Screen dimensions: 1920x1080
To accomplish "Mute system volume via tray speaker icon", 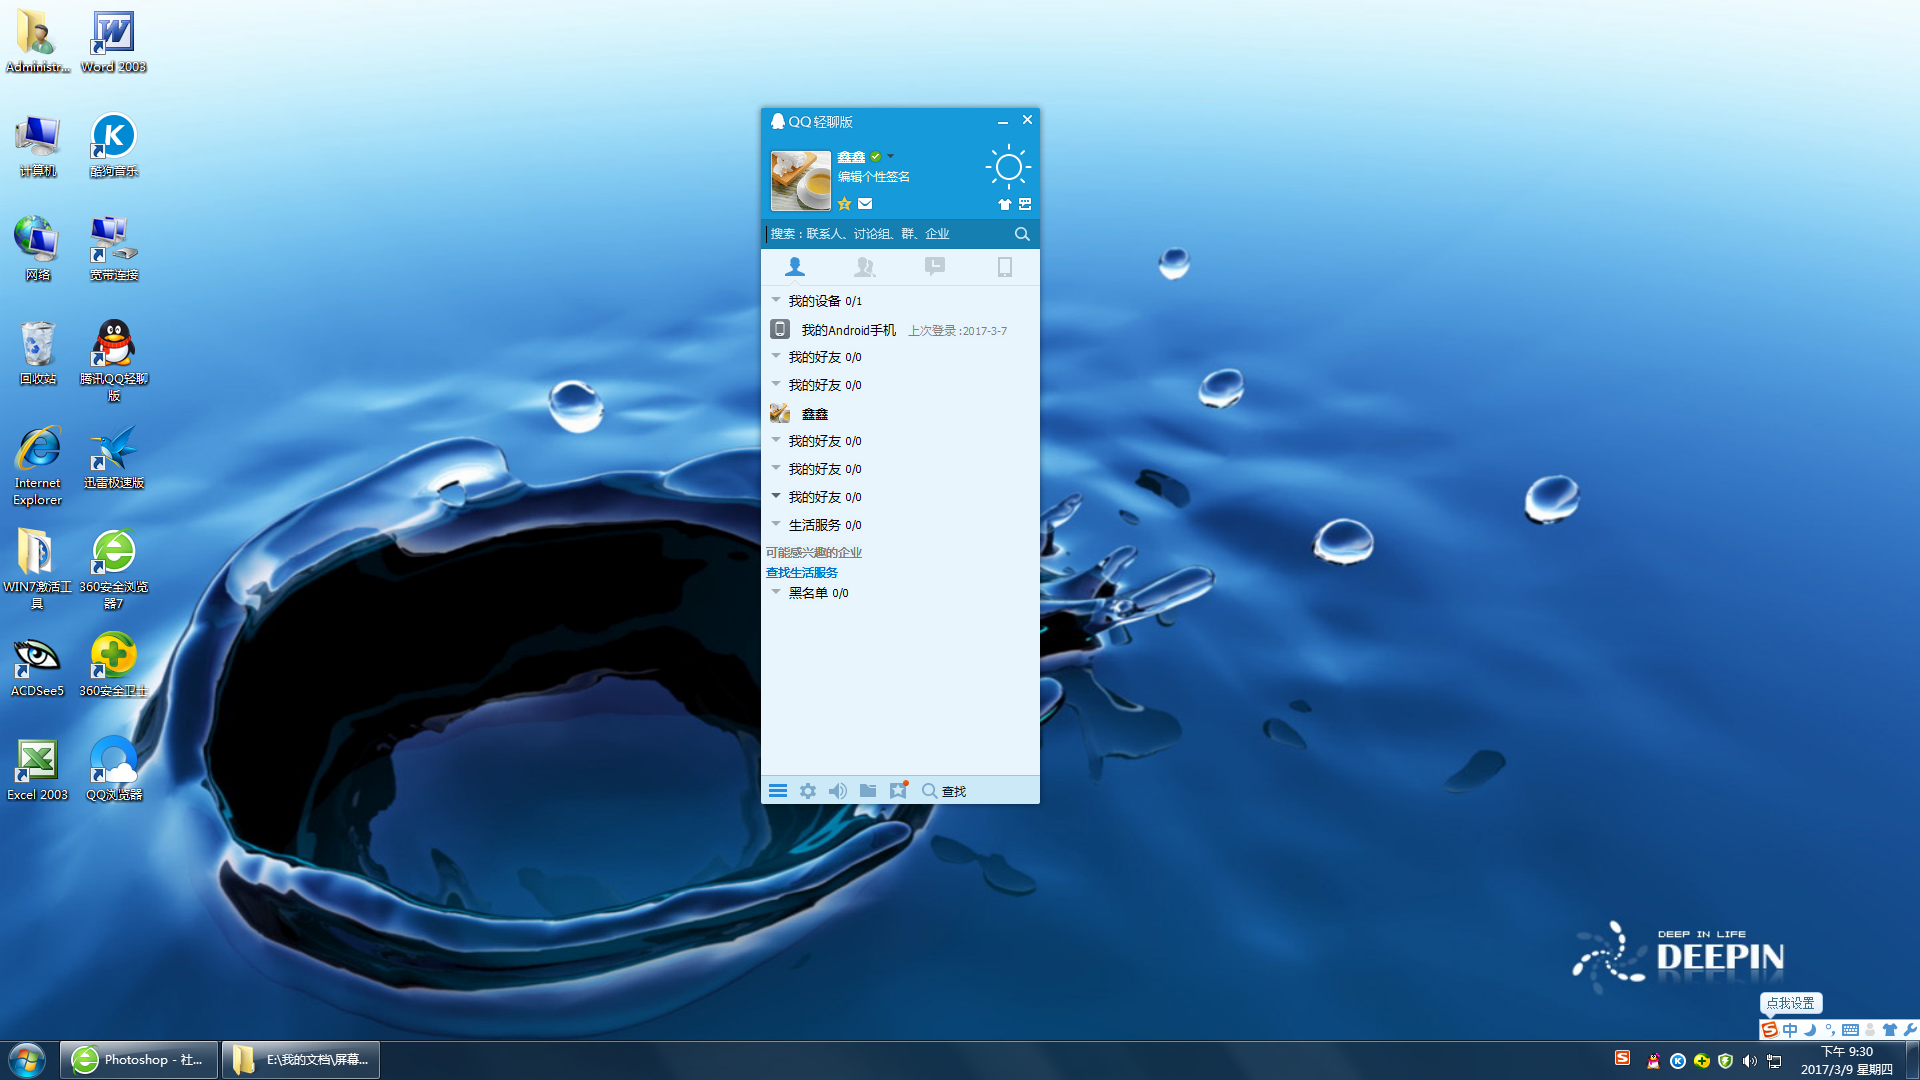I will (x=1749, y=1061).
